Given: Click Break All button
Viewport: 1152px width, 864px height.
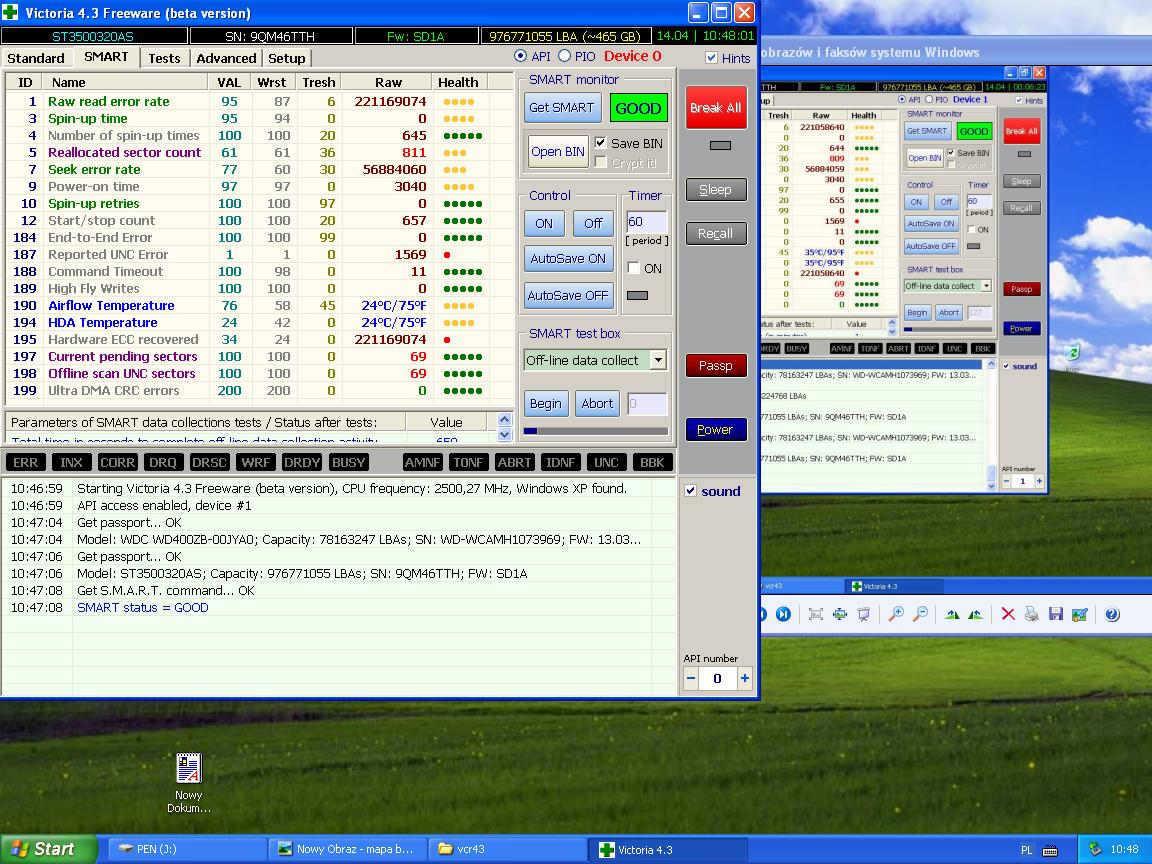Looking at the screenshot, I should click(x=716, y=108).
